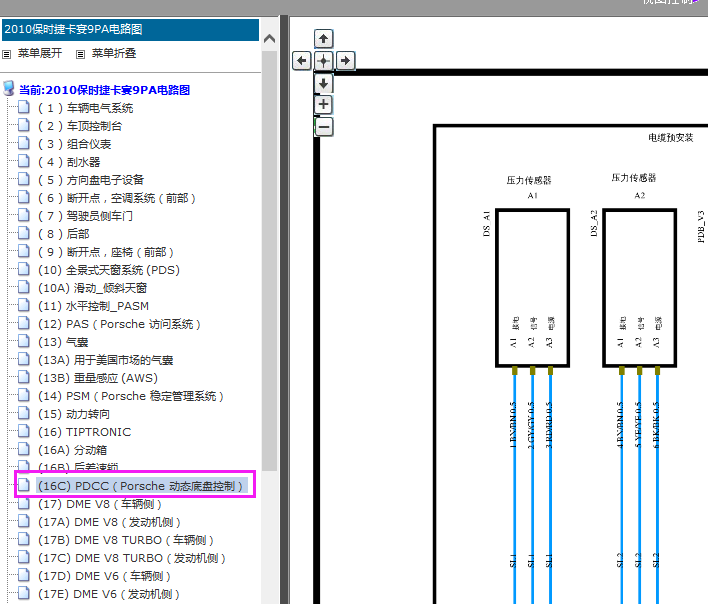Image resolution: width=708 pixels, height=604 pixels.
Task: Click the 菜单展开 list icon
Action: (6, 55)
